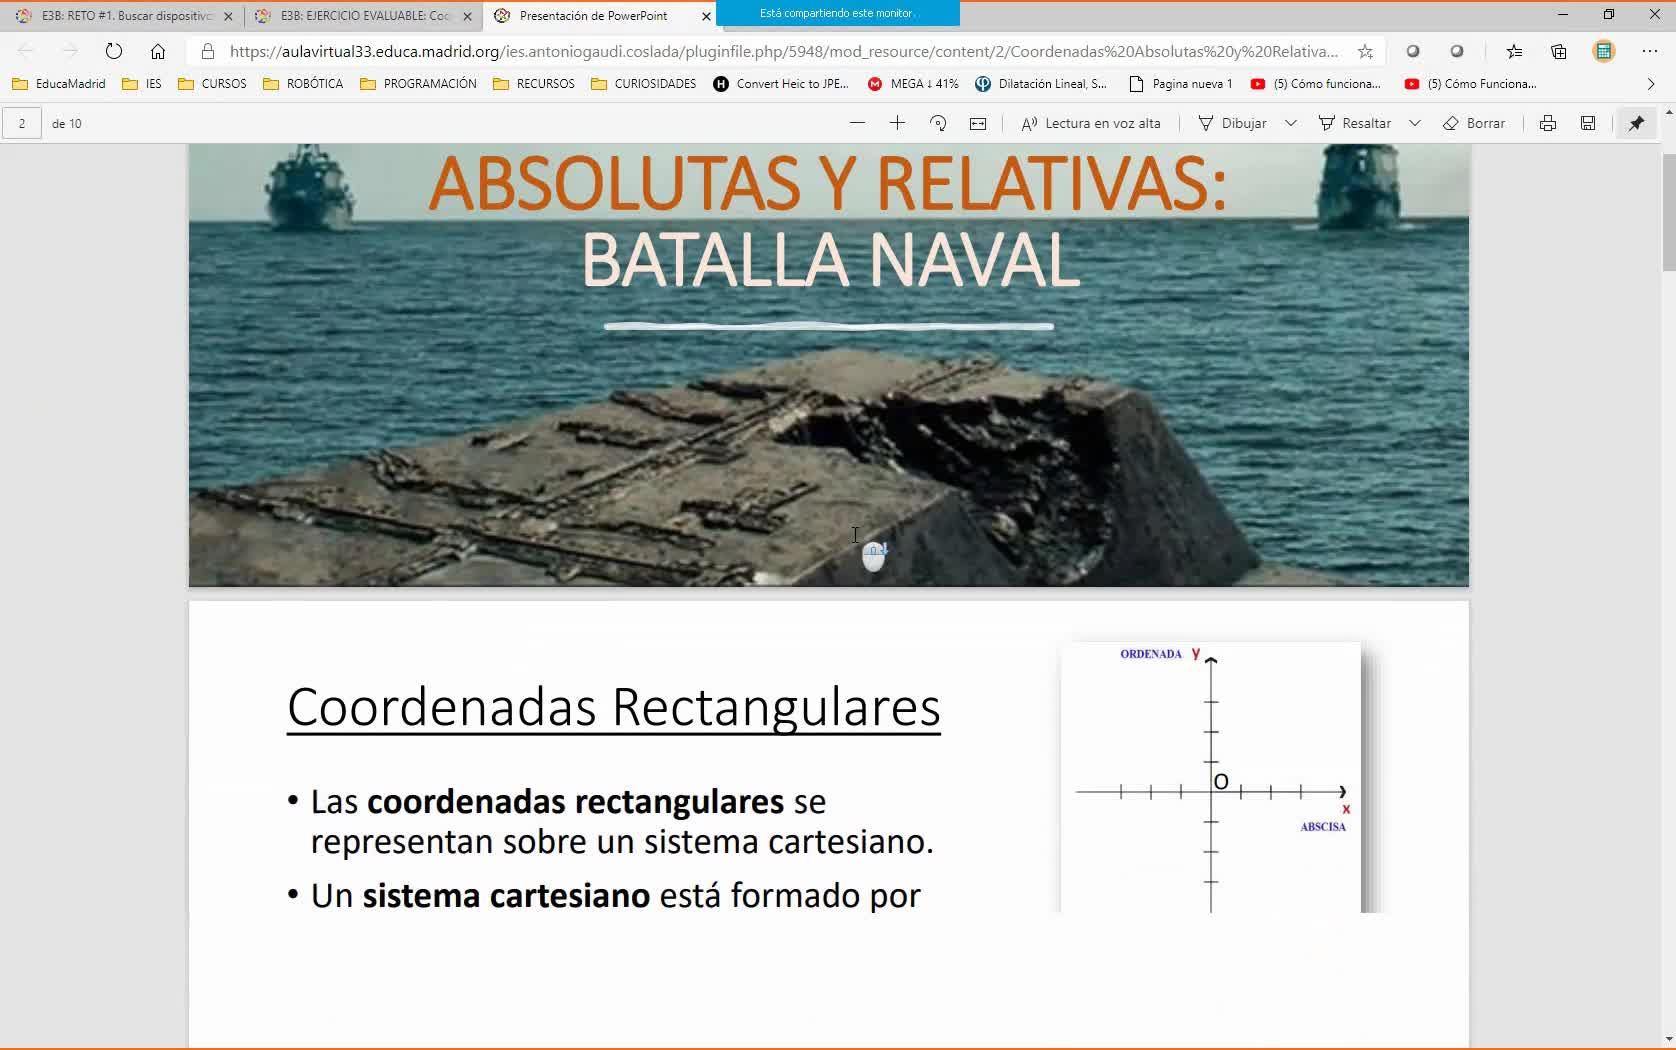Open the CURIOSIDADES bookmark folder

click(644, 84)
